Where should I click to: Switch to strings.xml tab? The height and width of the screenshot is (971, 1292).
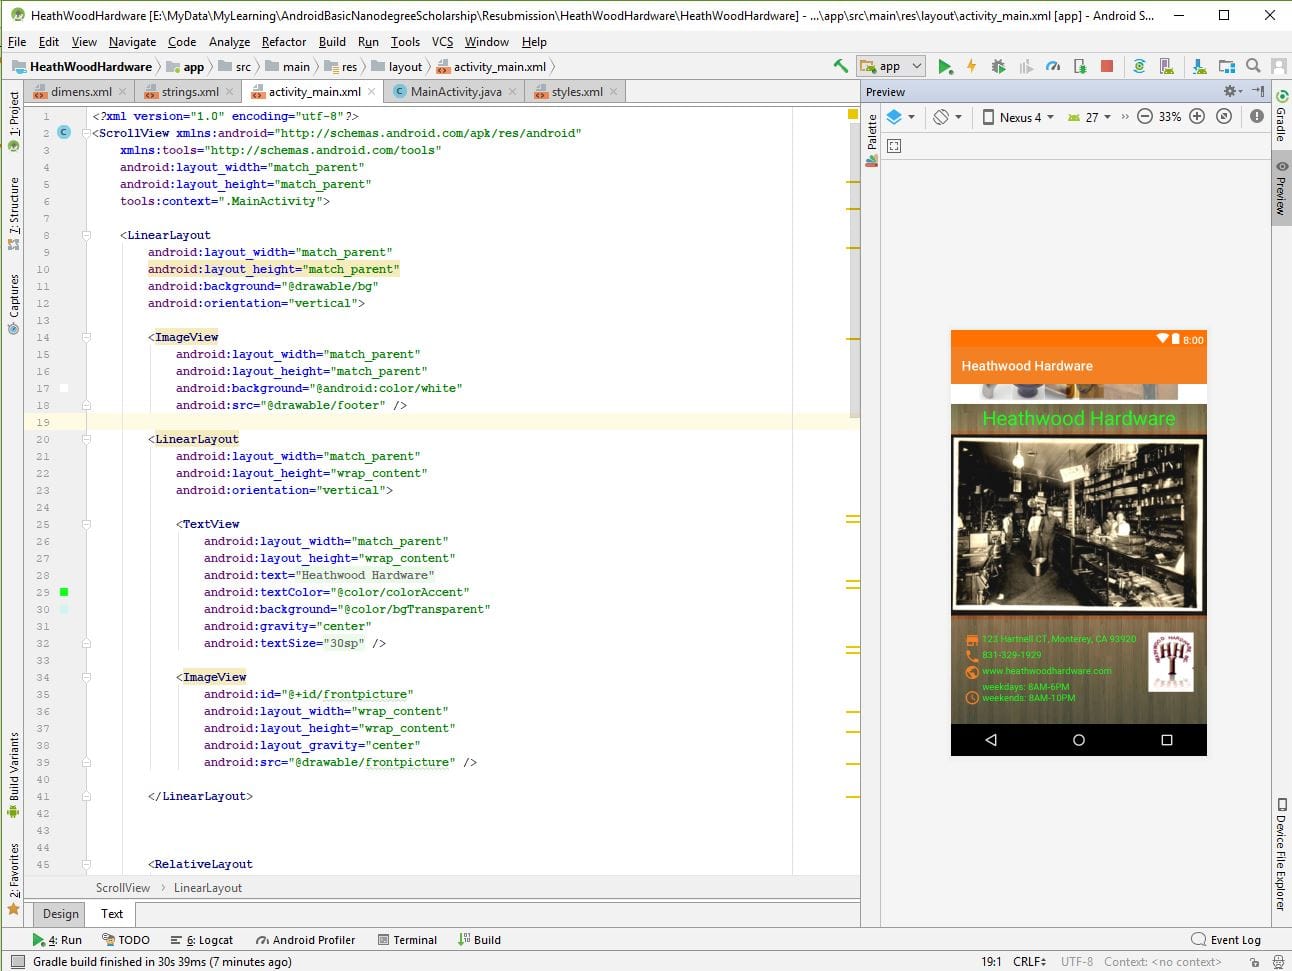pyautogui.click(x=189, y=91)
